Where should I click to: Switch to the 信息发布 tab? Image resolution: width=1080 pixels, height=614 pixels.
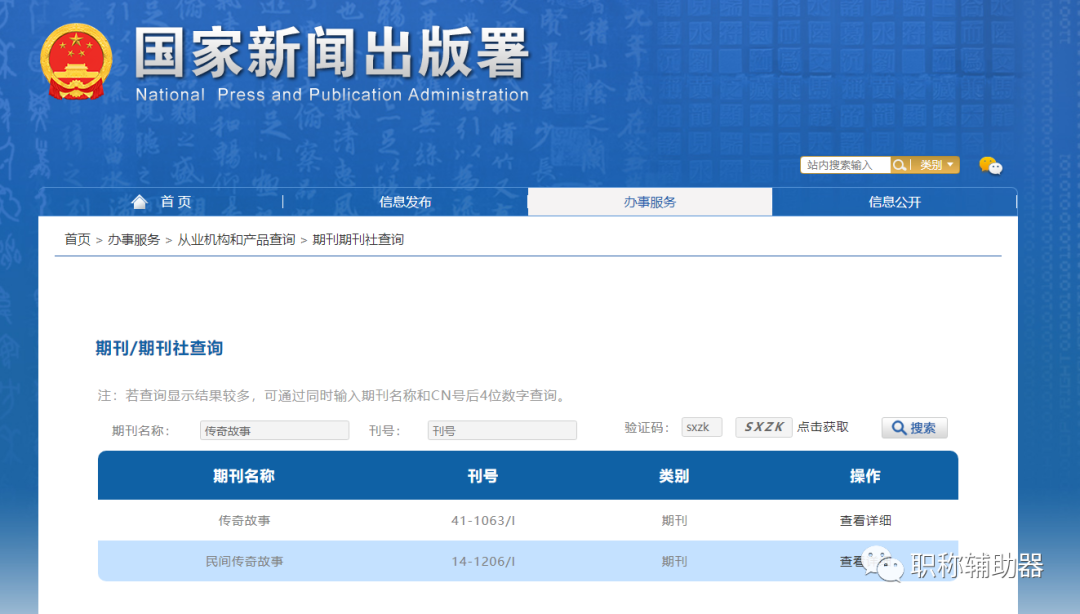coord(407,201)
